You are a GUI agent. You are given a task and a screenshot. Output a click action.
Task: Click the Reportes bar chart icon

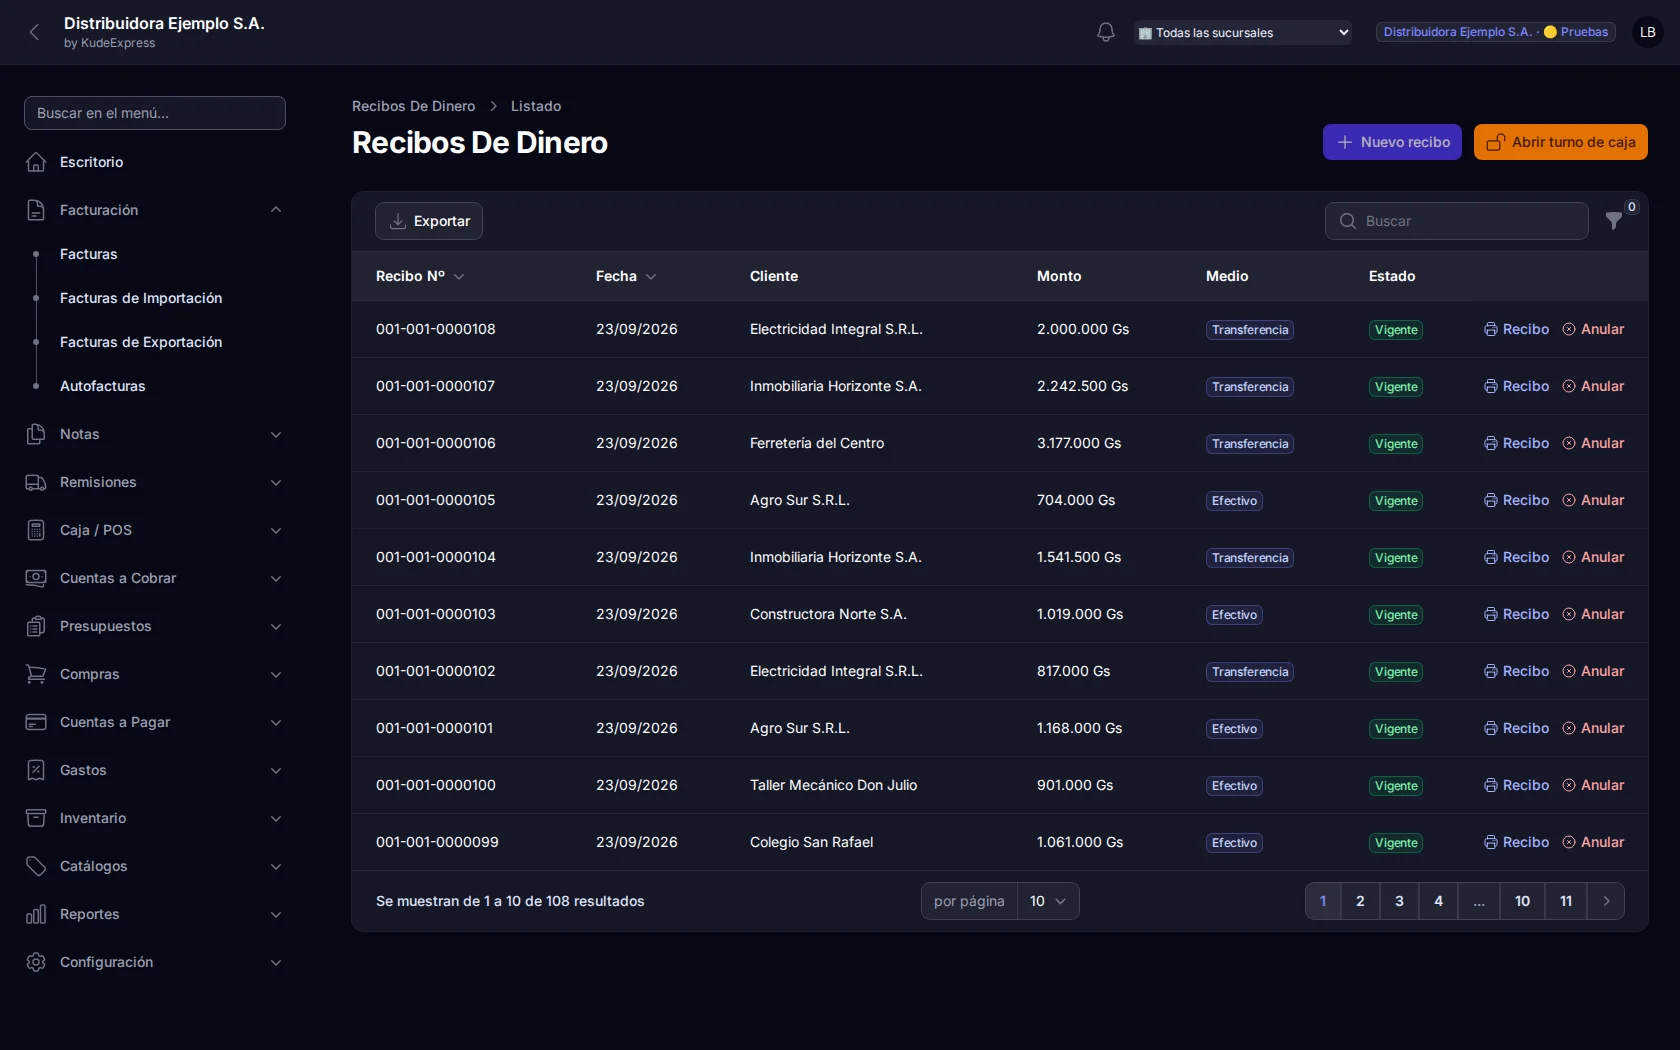pyautogui.click(x=36, y=914)
